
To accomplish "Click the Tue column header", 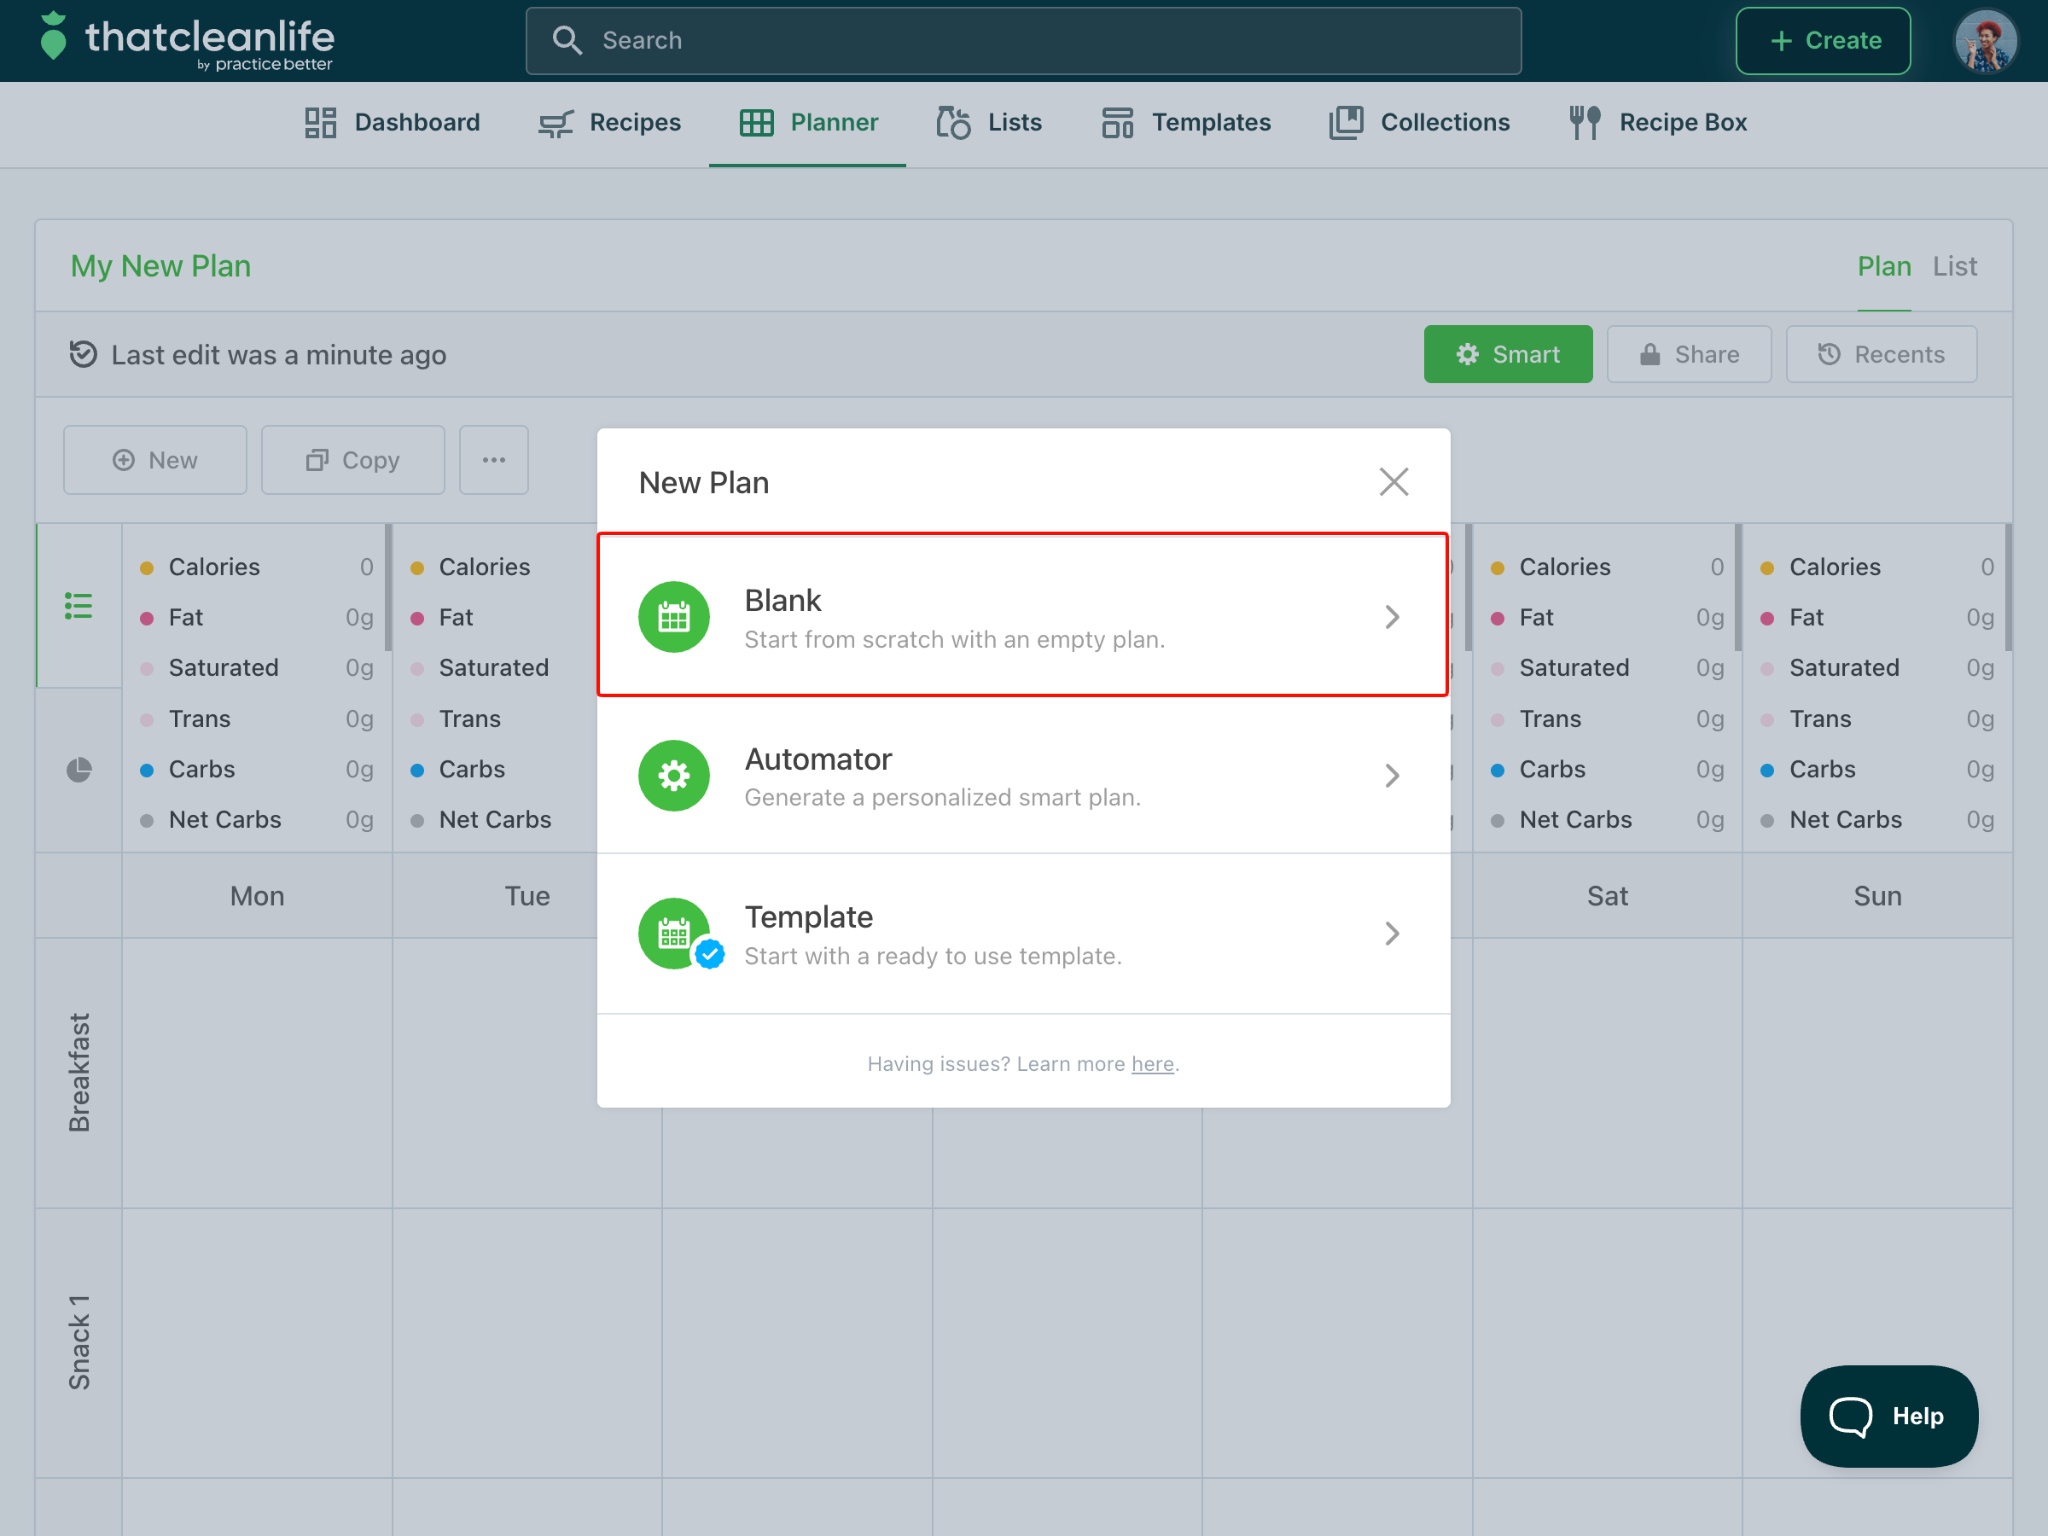I will point(527,896).
